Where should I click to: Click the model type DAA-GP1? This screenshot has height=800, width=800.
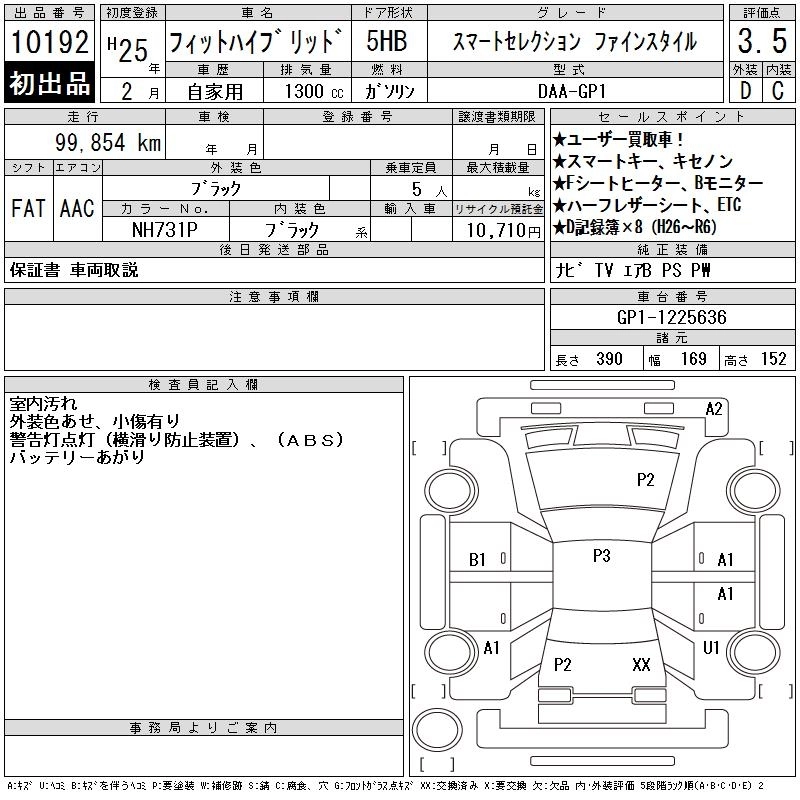[x=573, y=90]
